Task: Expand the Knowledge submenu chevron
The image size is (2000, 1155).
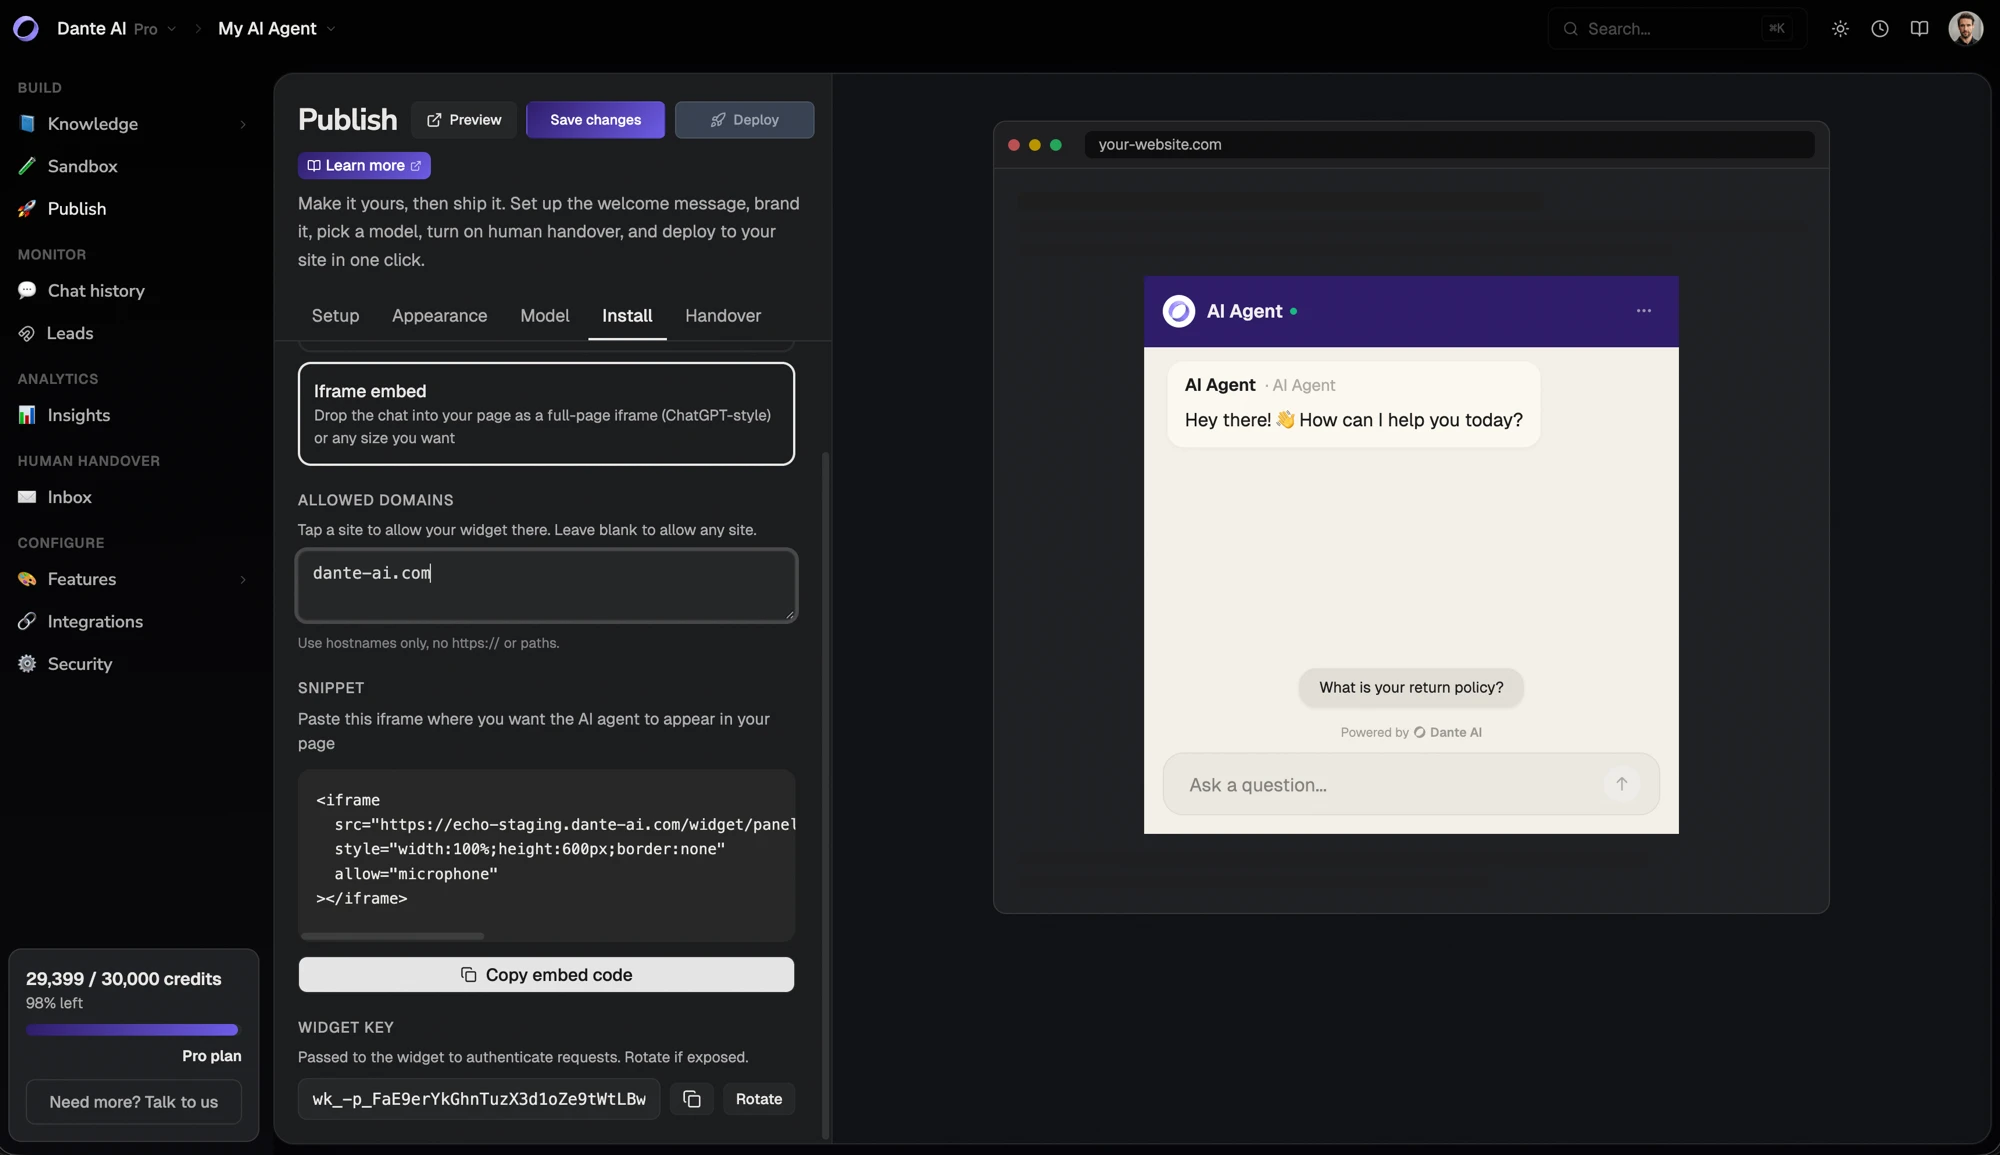Action: 243,124
